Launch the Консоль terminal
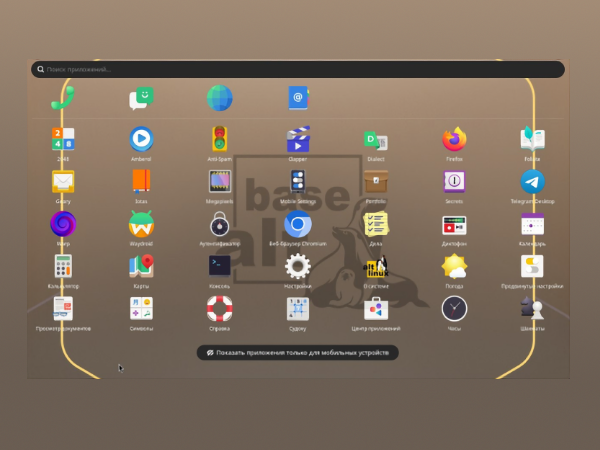 219,266
